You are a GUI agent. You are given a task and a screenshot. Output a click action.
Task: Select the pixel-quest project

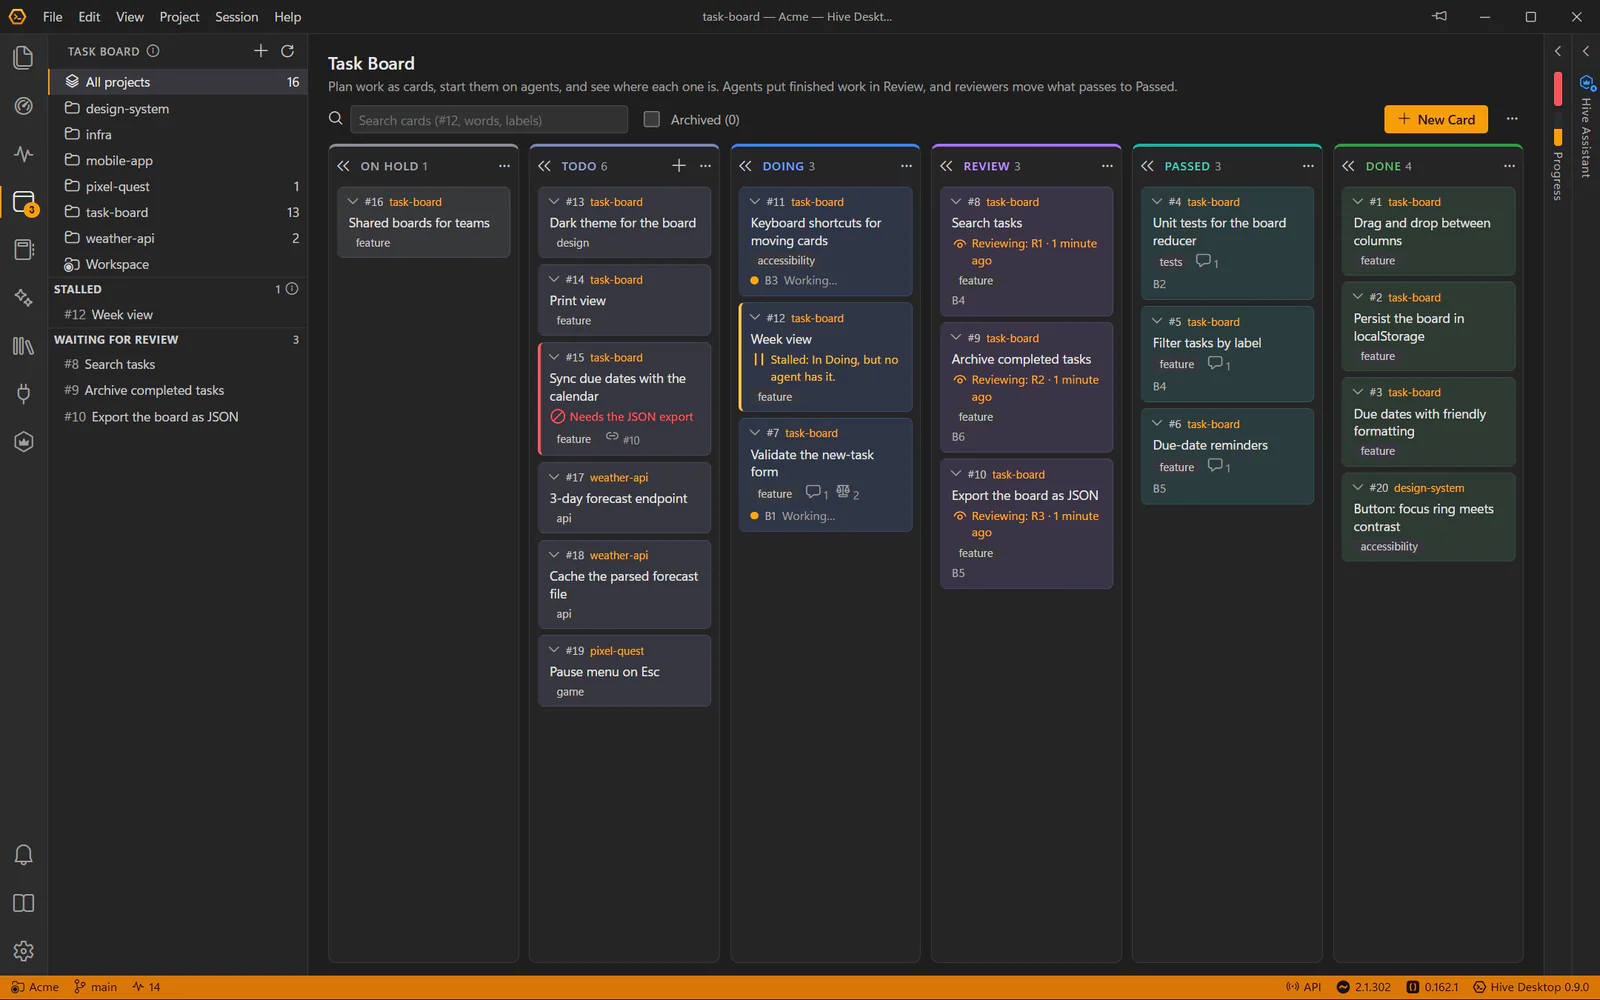(178, 186)
